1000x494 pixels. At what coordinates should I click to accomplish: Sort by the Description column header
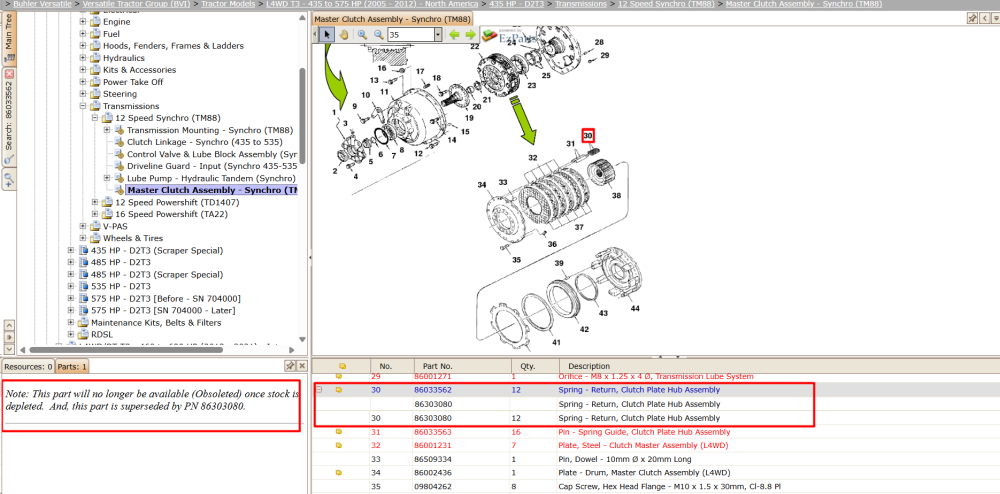pyautogui.click(x=589, y=367)
